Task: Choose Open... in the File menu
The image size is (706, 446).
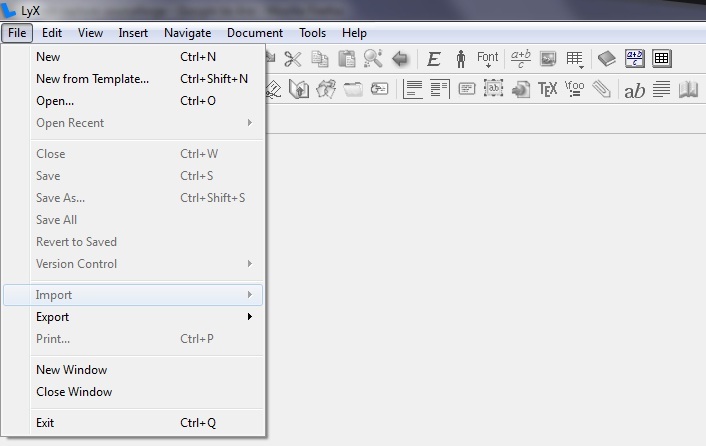Action: coord(133,101)
